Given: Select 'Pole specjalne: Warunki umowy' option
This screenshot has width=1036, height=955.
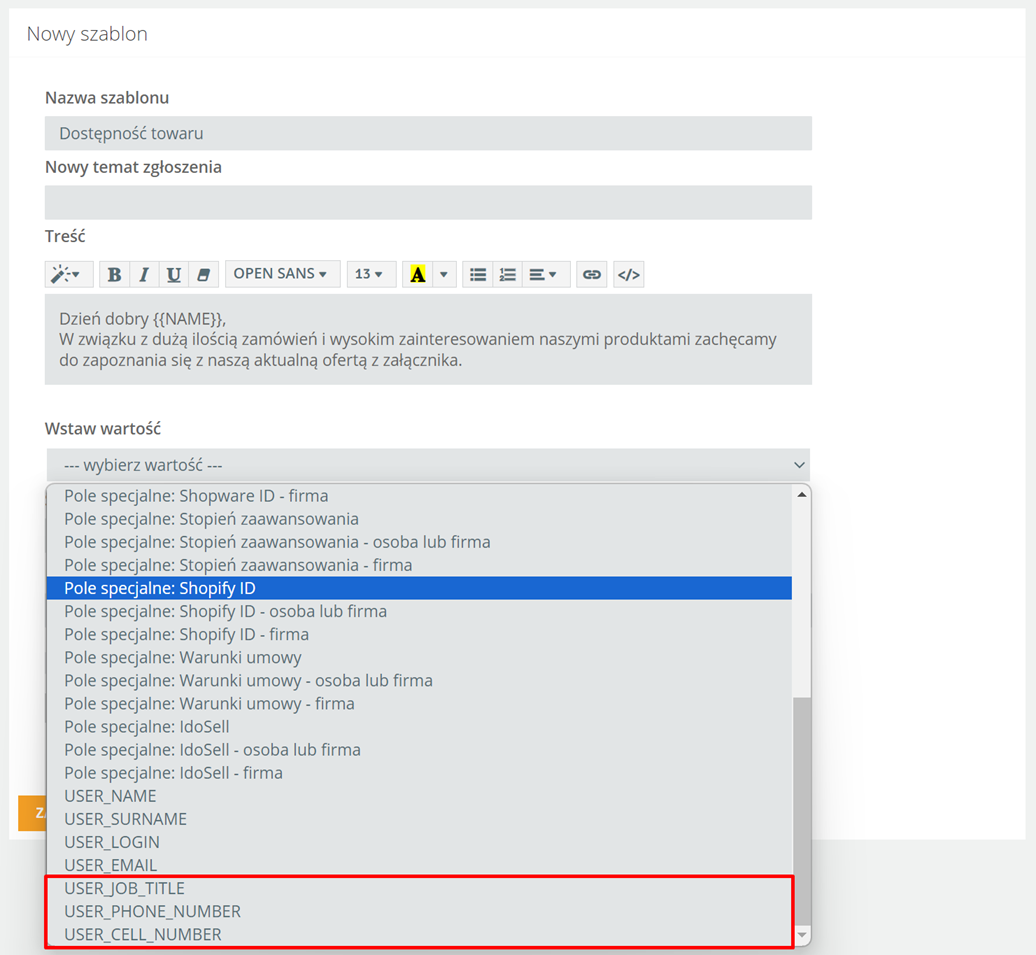Looking at the screenshot, I should (x=419, y=658).
